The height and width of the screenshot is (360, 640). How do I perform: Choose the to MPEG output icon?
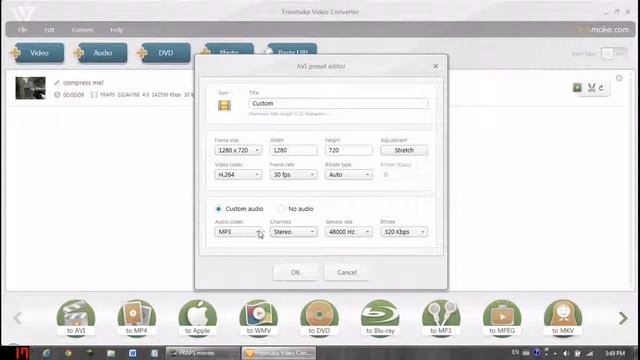coord(502,318)
